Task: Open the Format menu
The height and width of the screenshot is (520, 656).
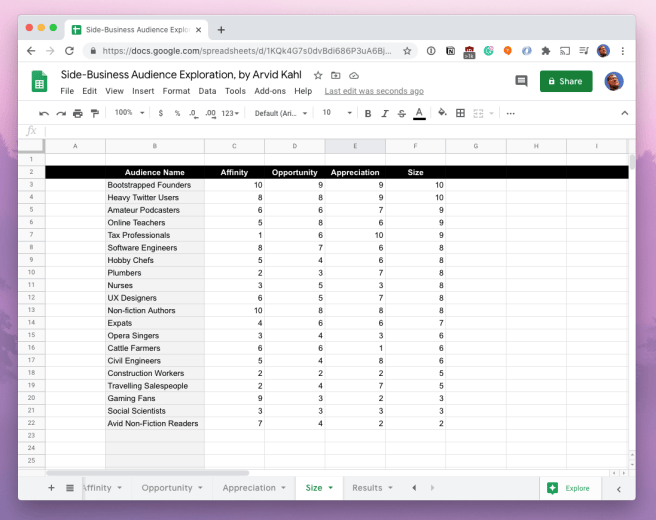Action: 176,91
